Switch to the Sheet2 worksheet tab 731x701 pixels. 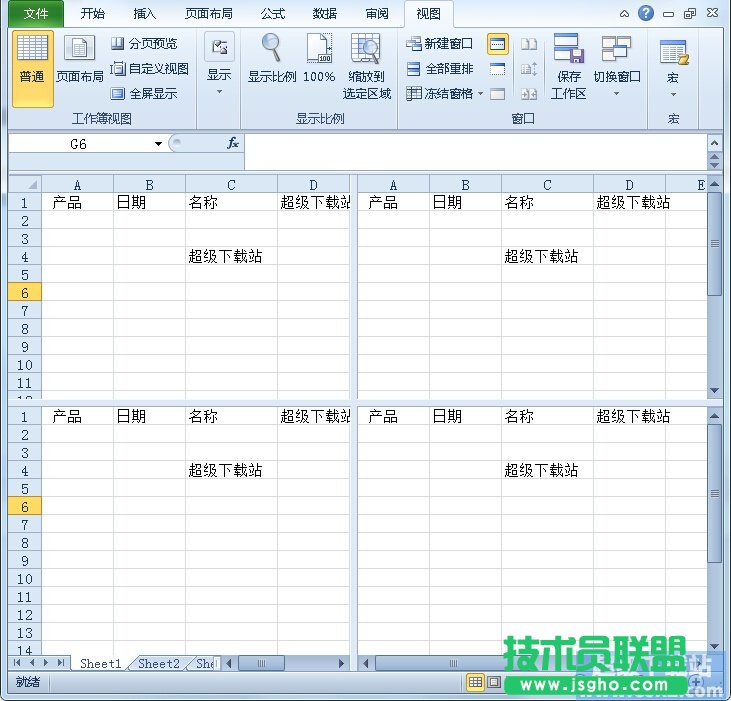[x=159, y=663]
